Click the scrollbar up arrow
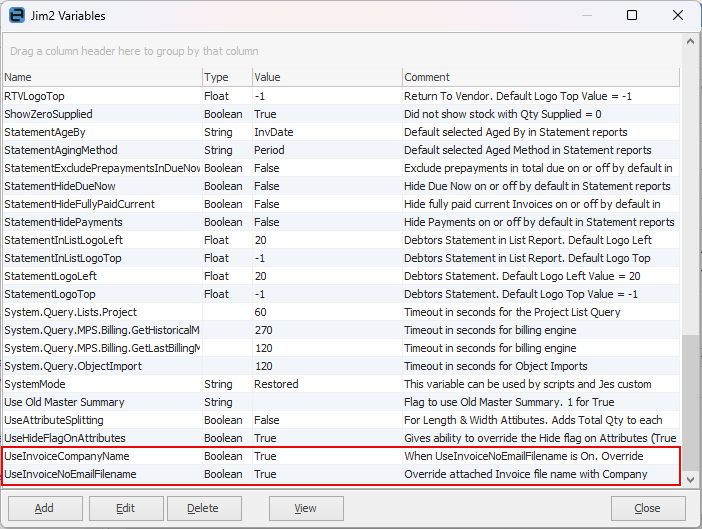 click(x=690, y=41)
